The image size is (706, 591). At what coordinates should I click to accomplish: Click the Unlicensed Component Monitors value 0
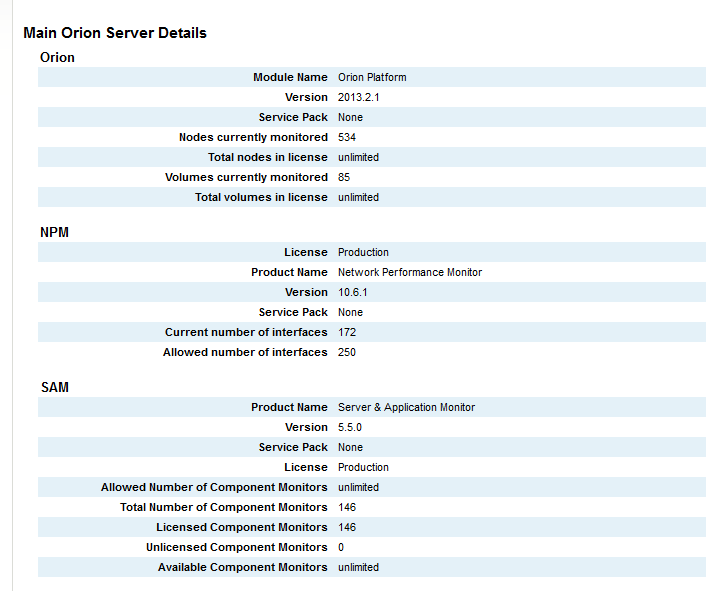tap(341, 547)
